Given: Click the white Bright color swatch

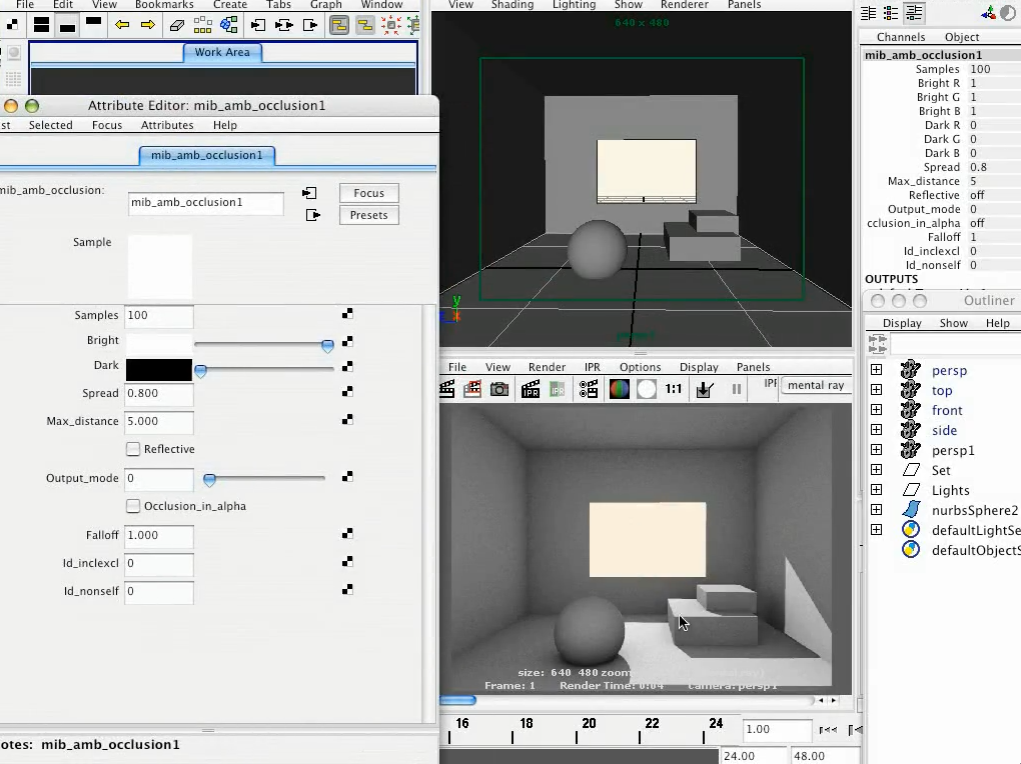Looking at the screenshot, I should (x=159, y=343).
